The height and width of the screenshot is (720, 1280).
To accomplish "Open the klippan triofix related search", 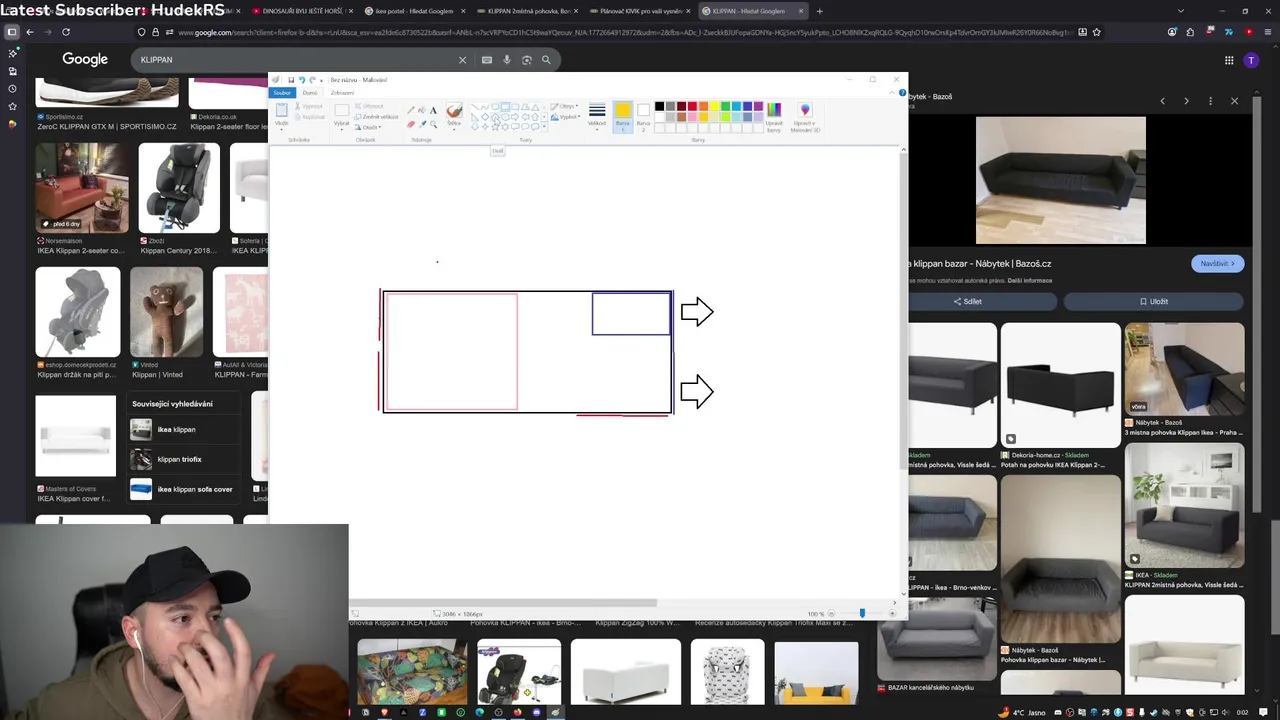I will [185, 459].
